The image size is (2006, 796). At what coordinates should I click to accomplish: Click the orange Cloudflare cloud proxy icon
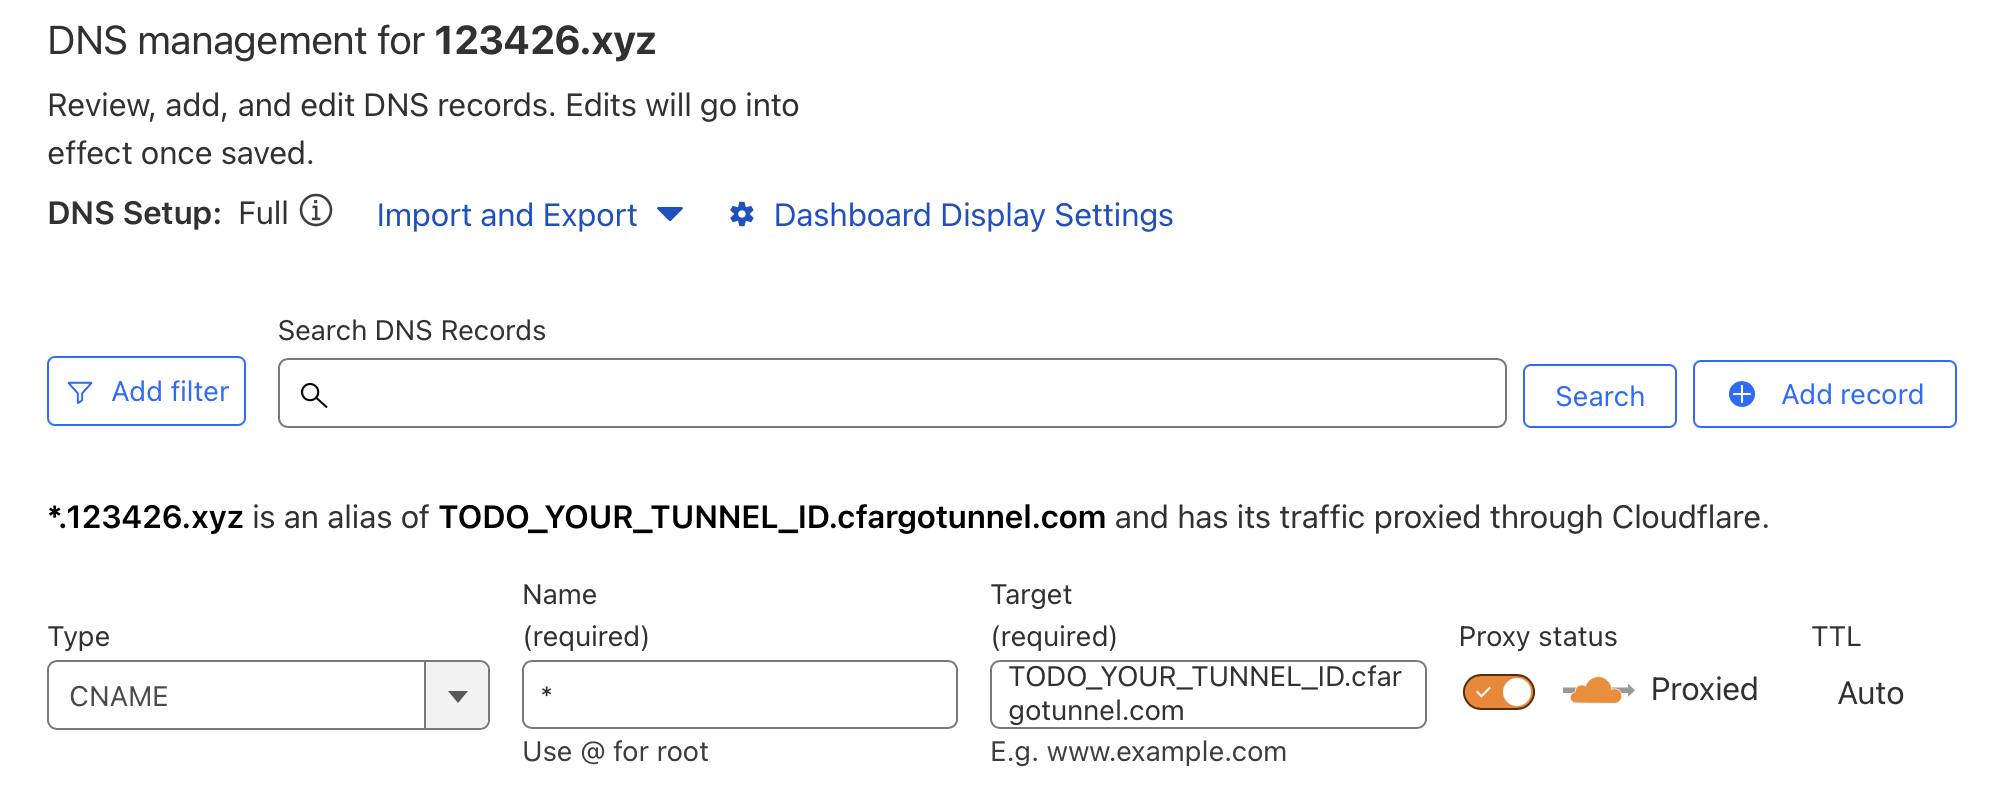(x=1597, y=690)
